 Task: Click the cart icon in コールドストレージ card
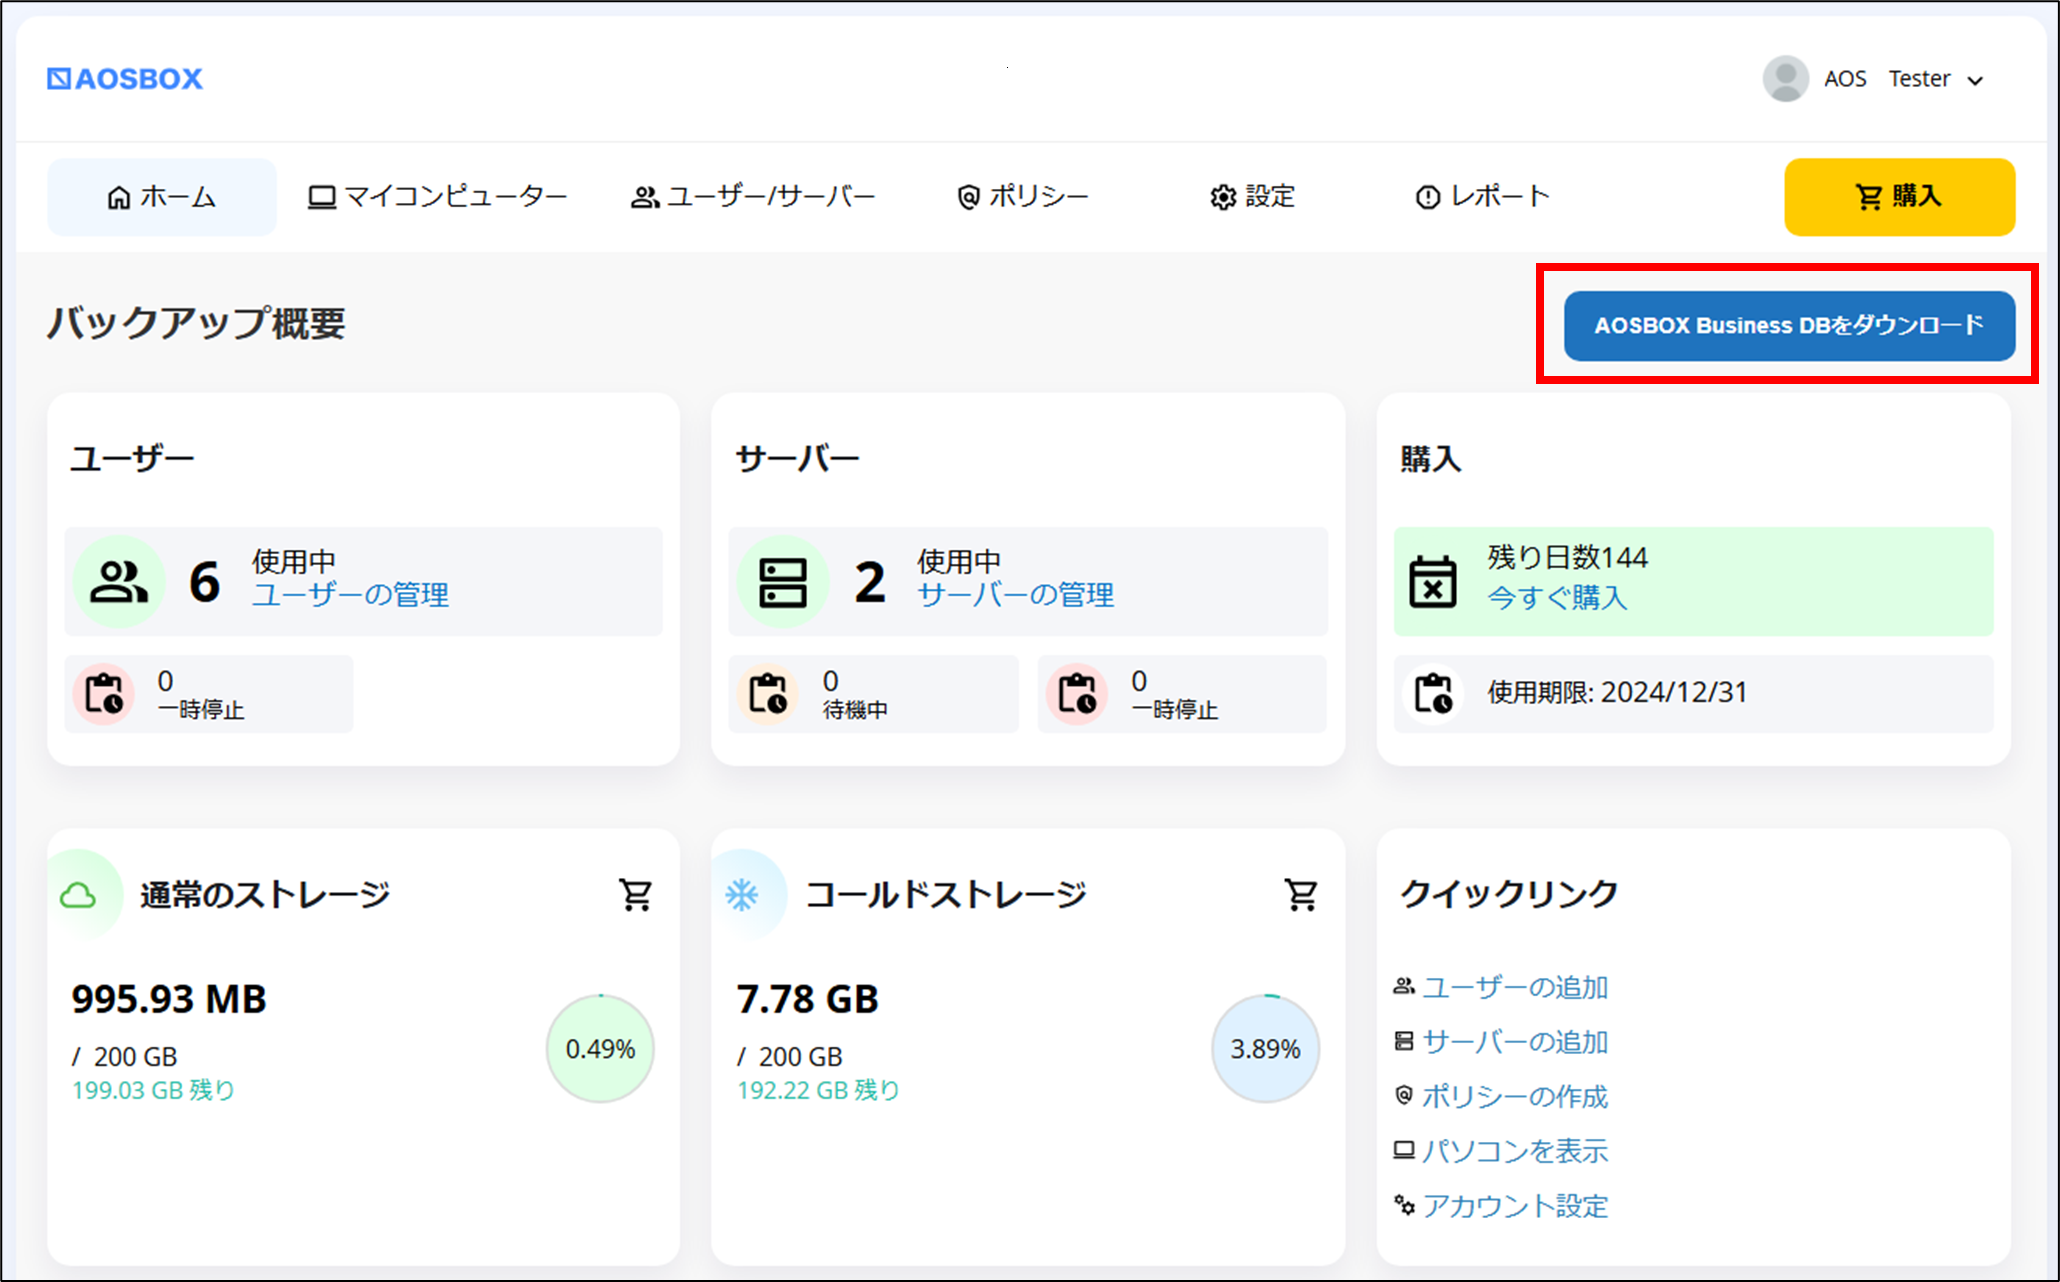1301,895
